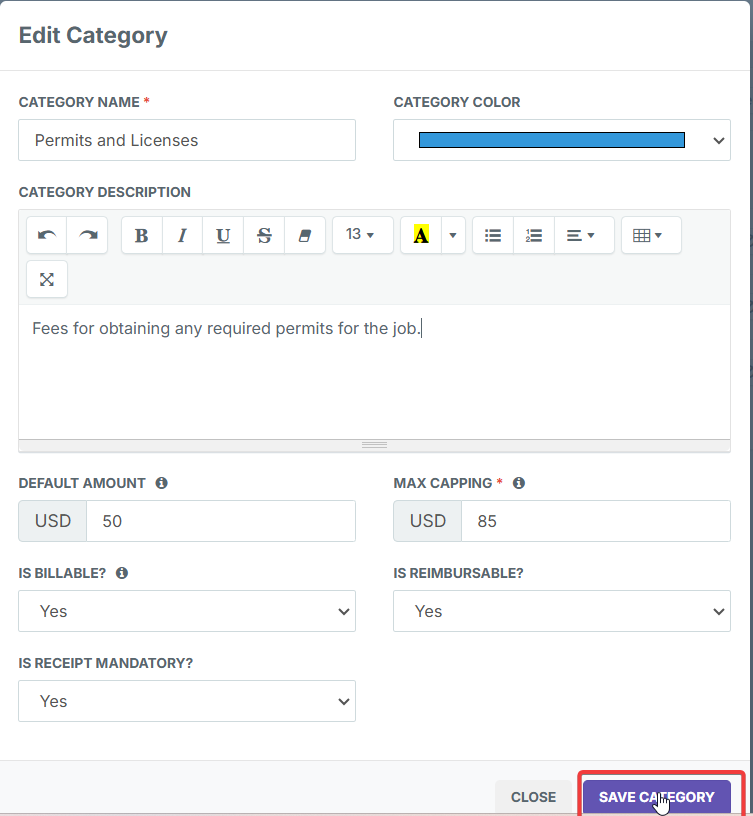Toggle underline text formatting

point(223,235)
